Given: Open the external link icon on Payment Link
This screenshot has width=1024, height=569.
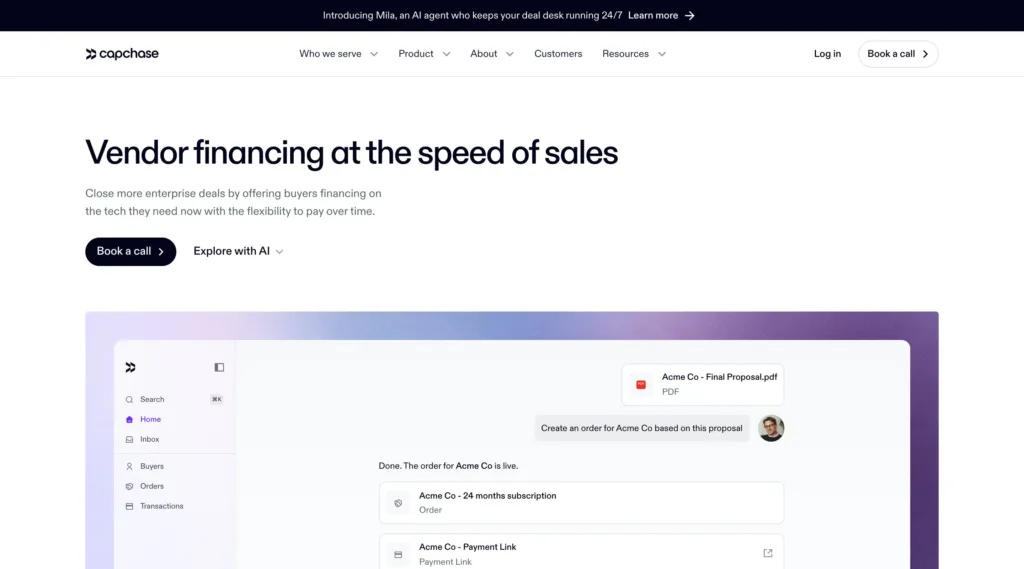Looking at the screenshot, I should [768, 553].
